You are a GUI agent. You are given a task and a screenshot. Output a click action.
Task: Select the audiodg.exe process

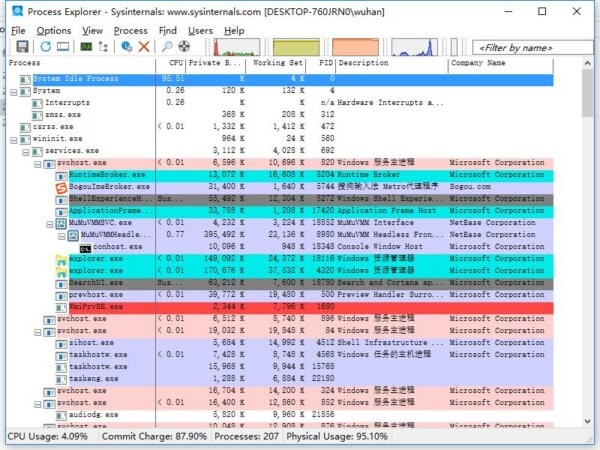(x=280, y=415)
